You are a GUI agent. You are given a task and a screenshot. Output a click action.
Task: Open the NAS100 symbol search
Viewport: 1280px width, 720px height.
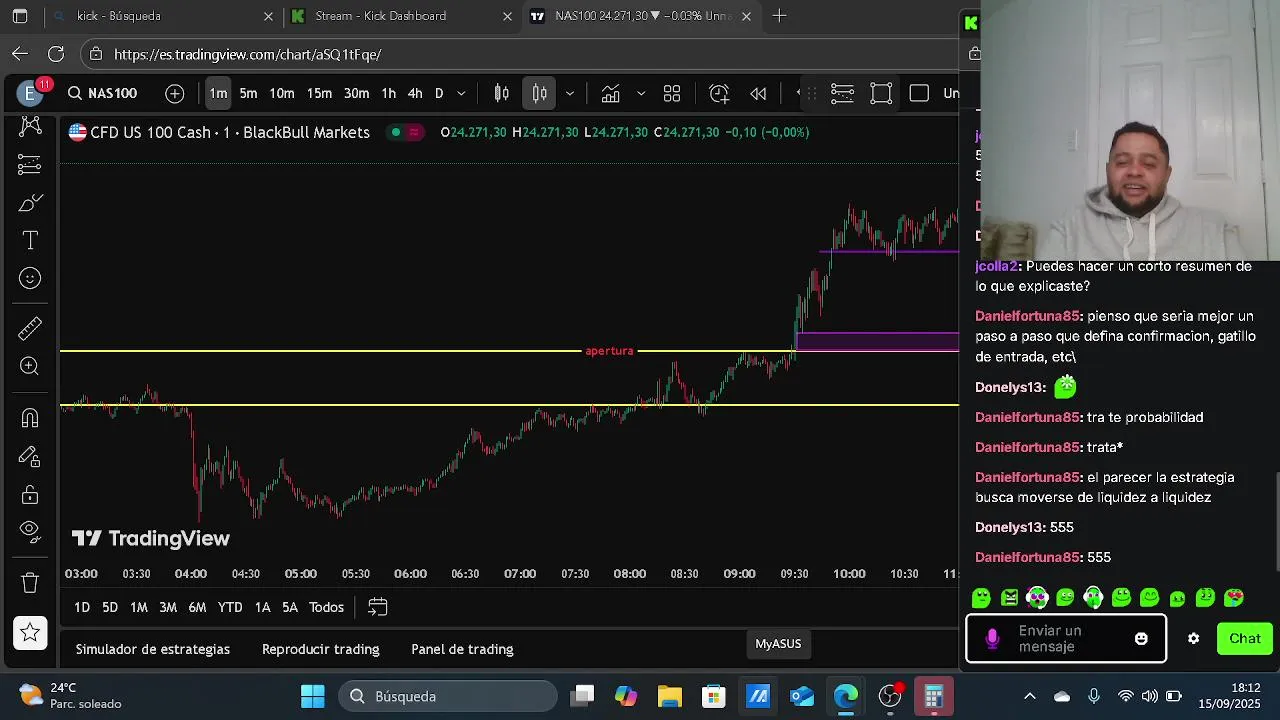tap(103, 93)
